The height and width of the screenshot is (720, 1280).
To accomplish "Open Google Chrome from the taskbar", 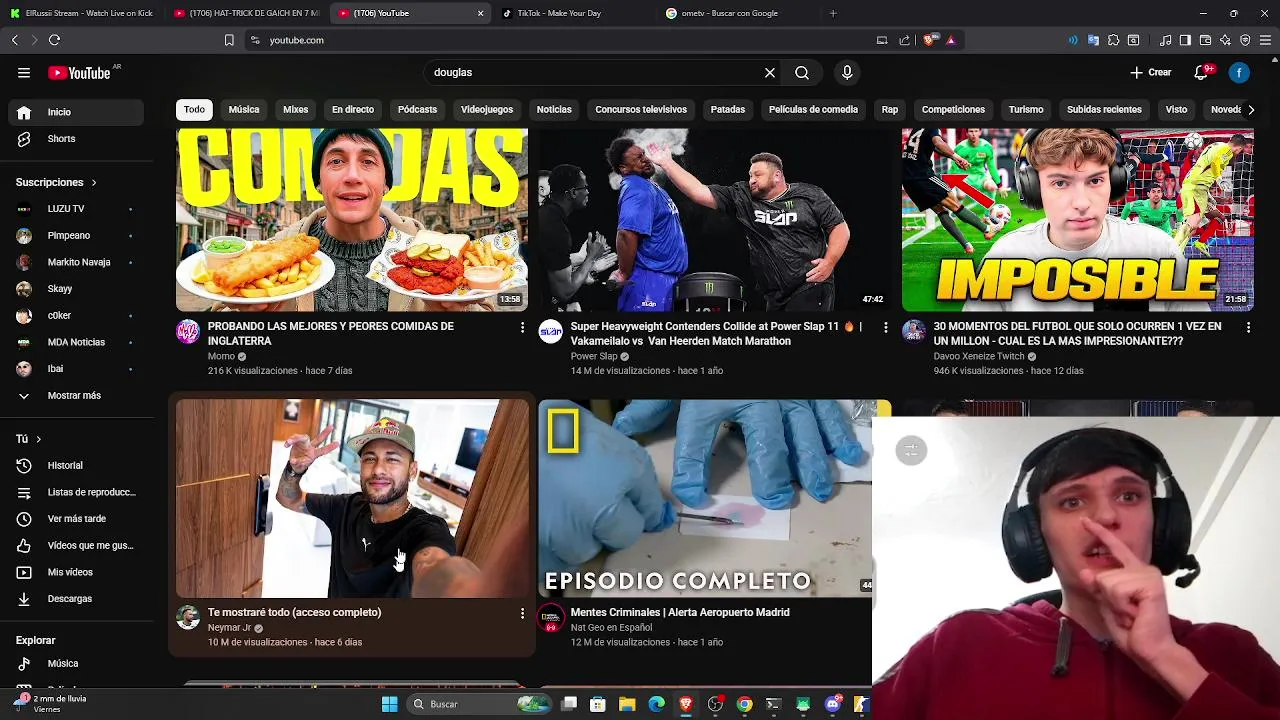I will [744, 704].
